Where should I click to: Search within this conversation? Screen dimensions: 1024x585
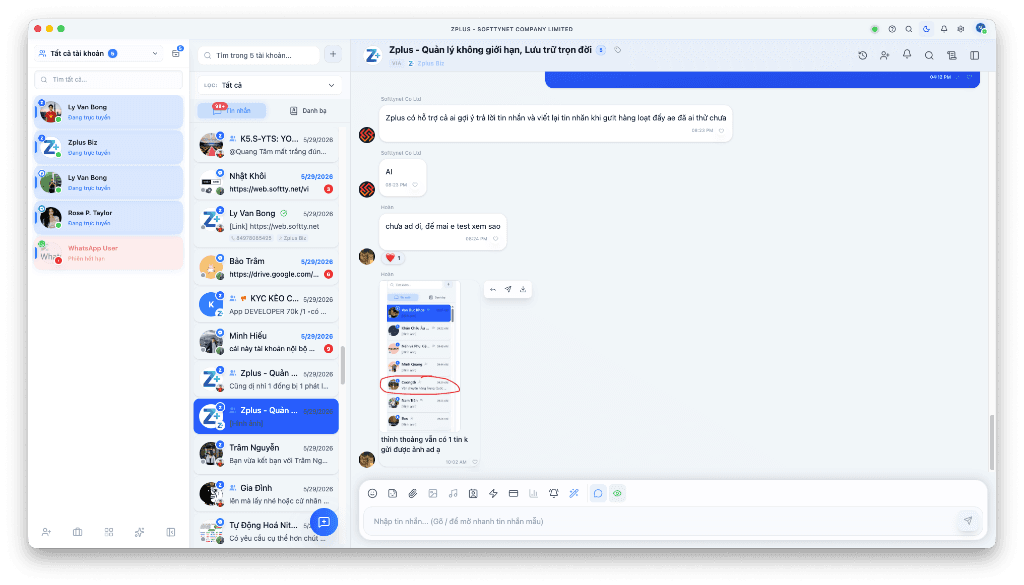click(x=929, y=55)
